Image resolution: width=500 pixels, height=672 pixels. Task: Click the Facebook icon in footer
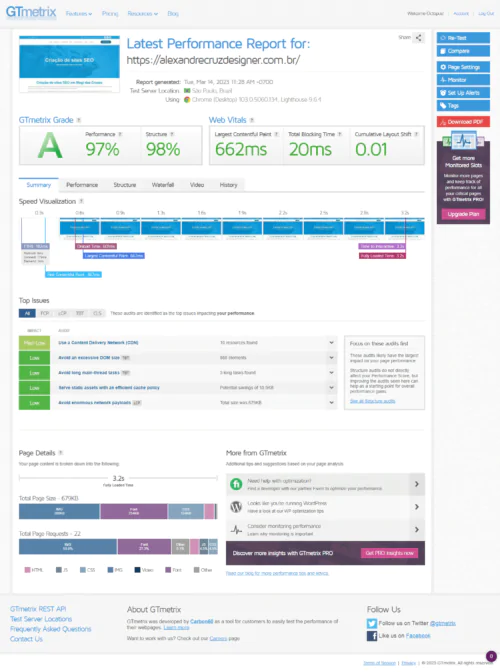click(x=371, y=636)
